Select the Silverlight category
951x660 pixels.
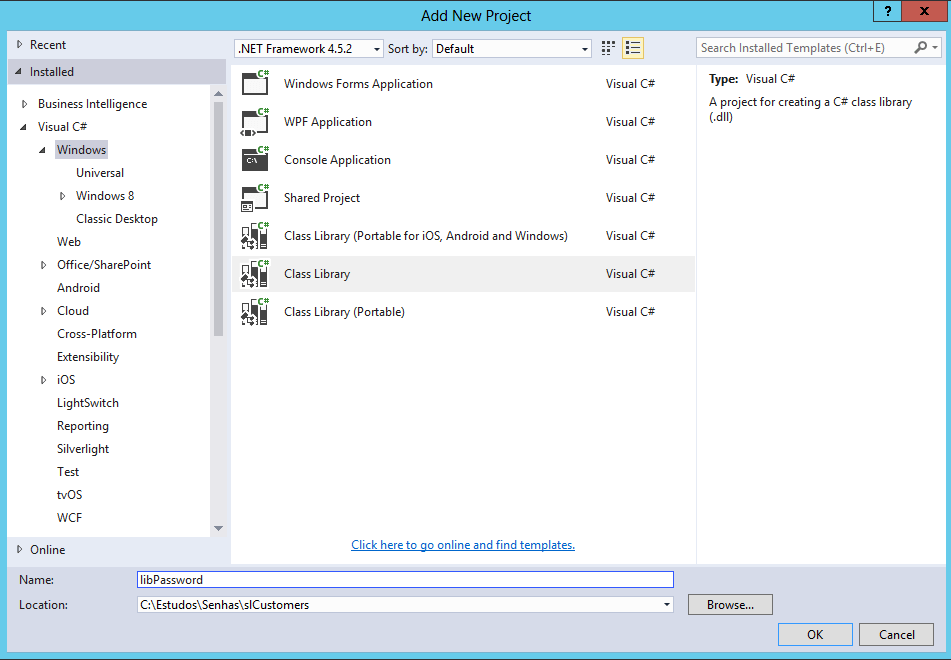(x=83, y=449)
